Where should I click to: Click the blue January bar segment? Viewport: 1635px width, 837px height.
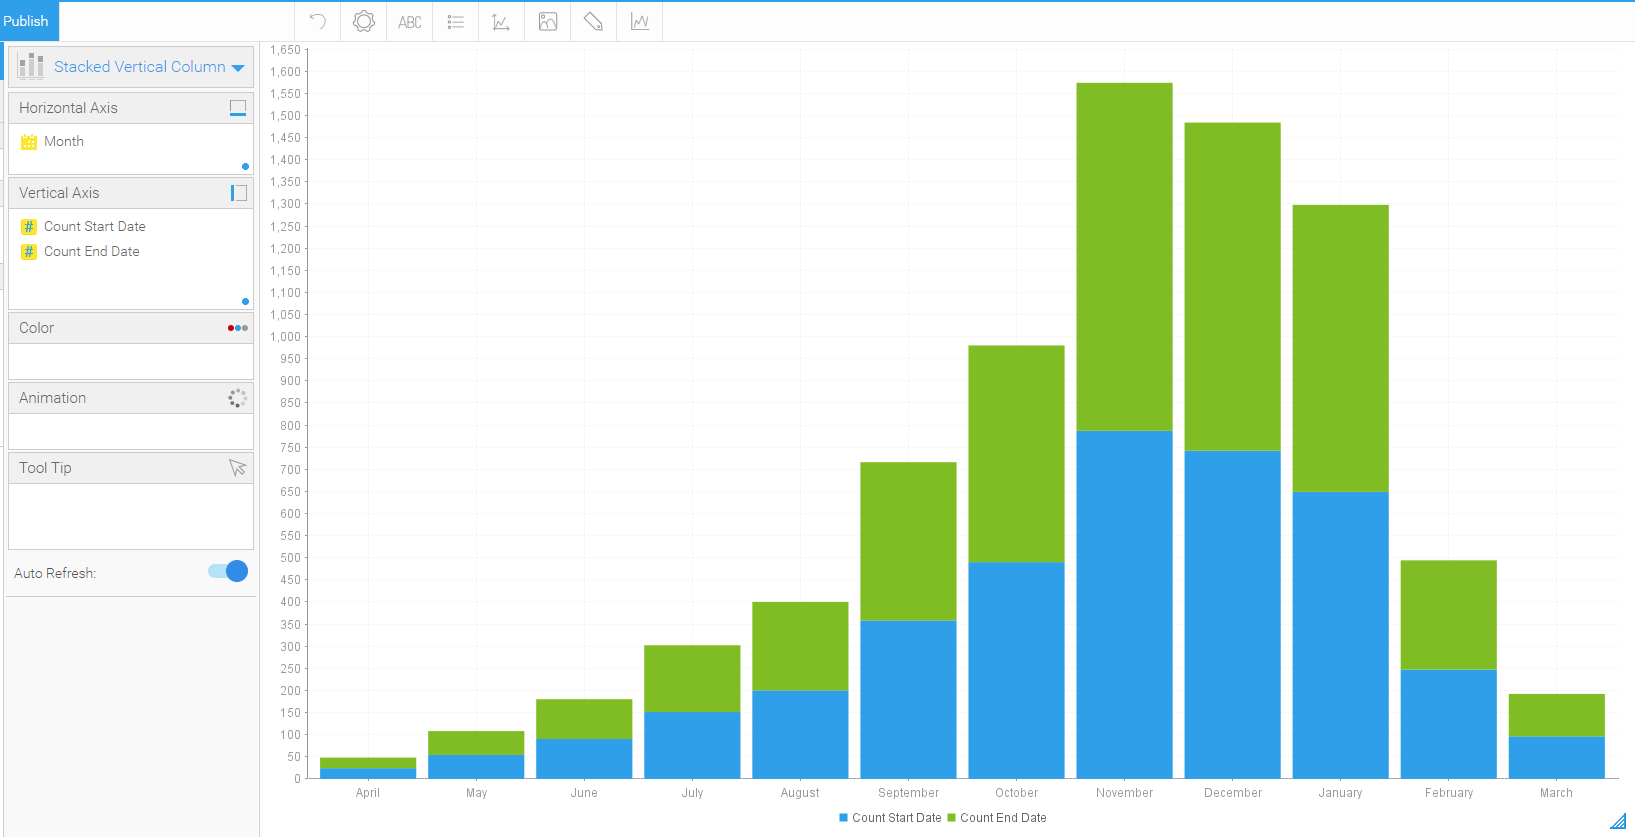click(x=1340, y=635)
